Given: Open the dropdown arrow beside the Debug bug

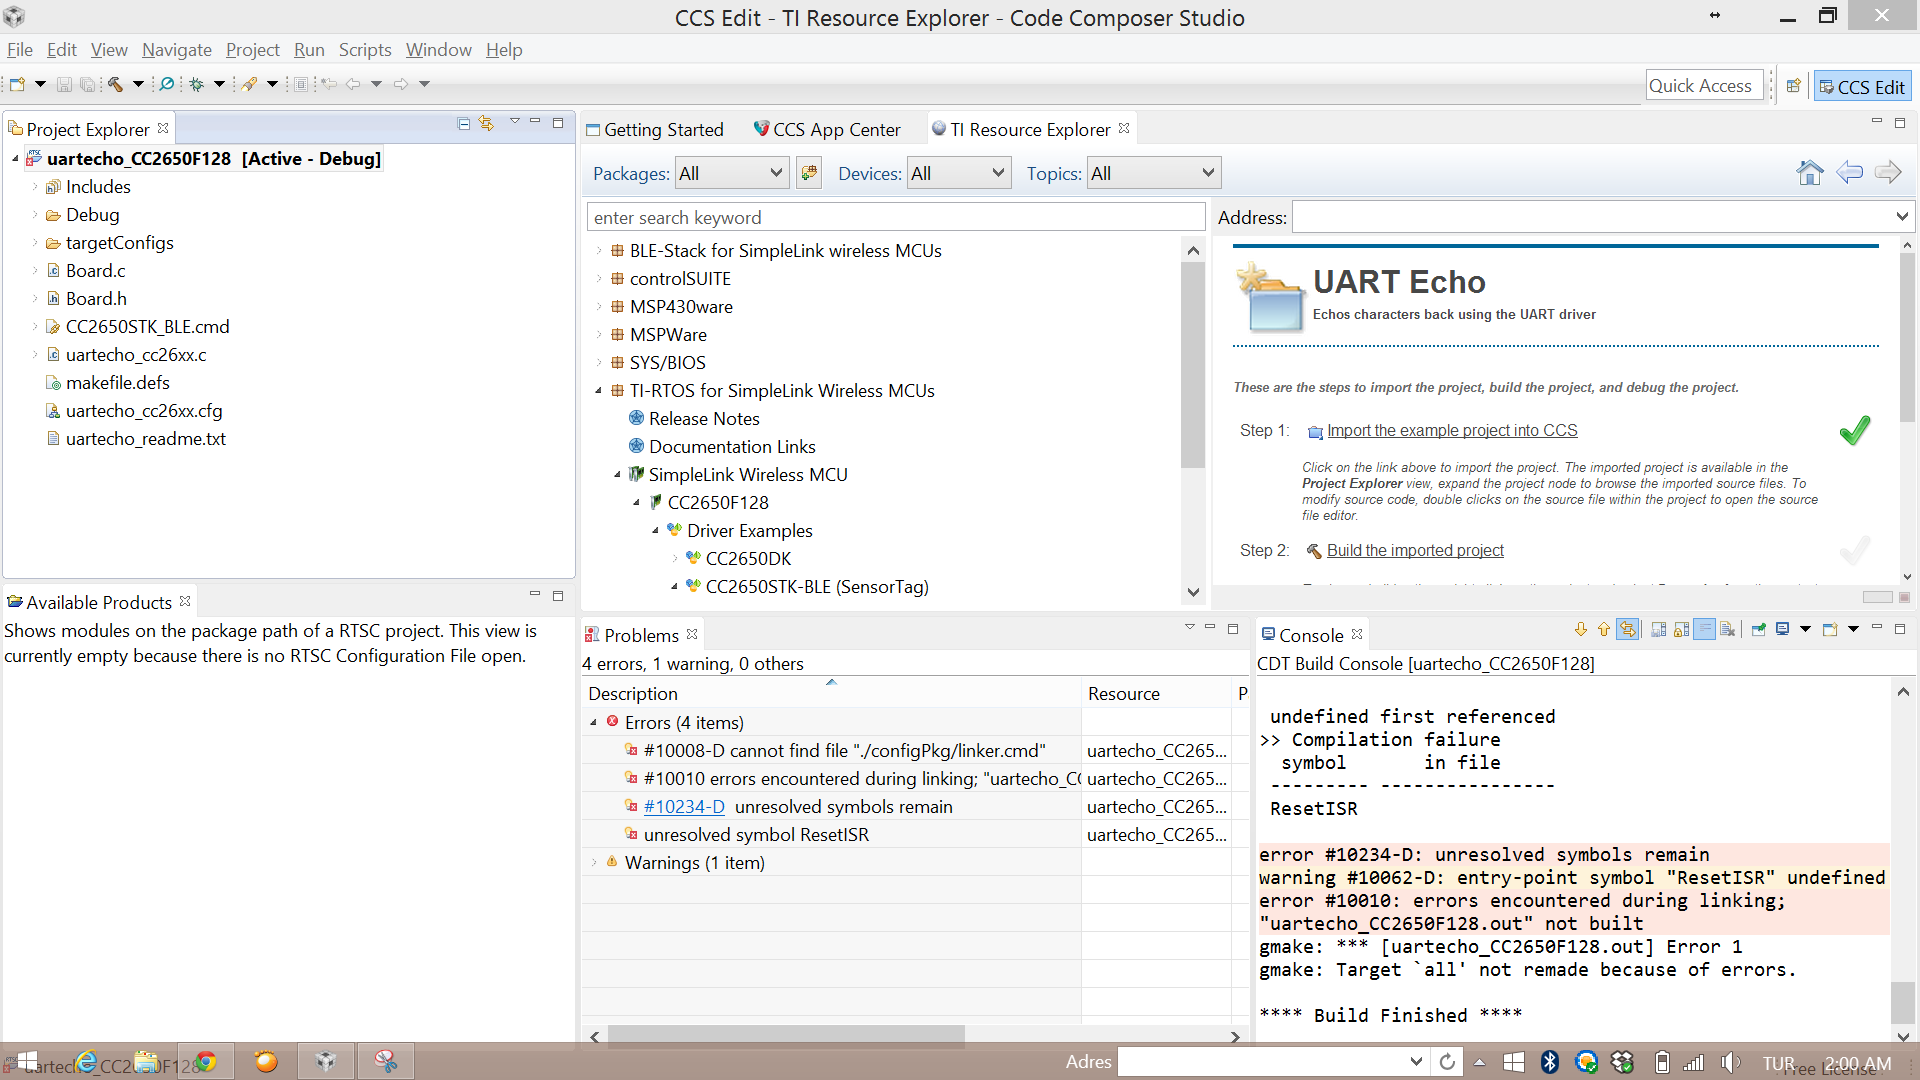Looking at the screenshot, I should [219, 85].
